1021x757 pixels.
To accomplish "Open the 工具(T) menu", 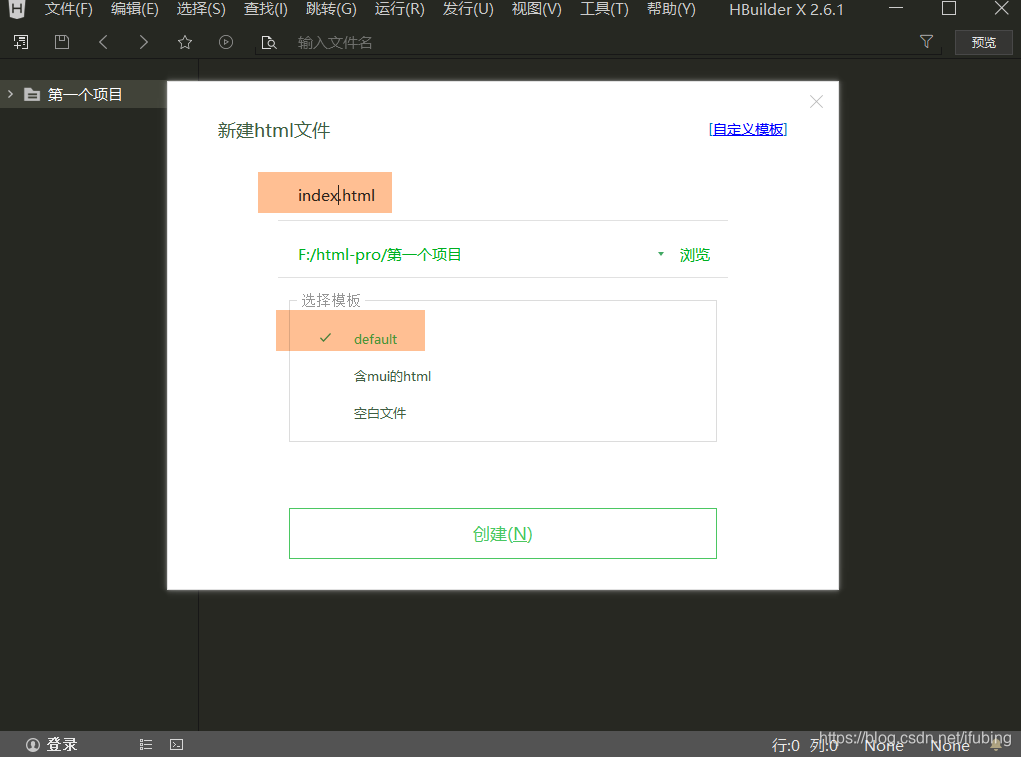I will pyautogui.click(x=603, y=9).
